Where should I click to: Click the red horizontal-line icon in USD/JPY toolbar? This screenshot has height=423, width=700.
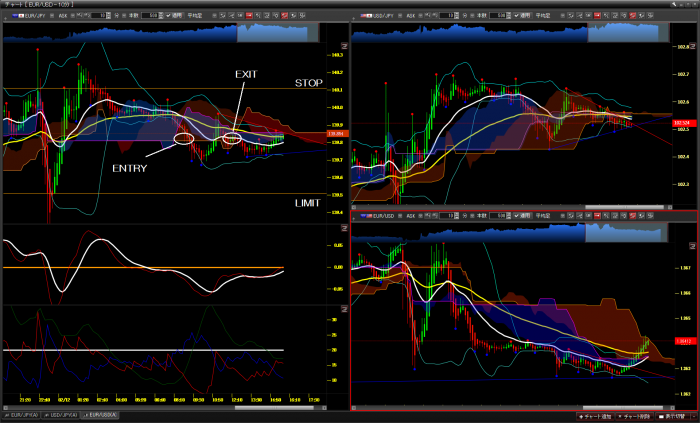click(x=597, y=16)
